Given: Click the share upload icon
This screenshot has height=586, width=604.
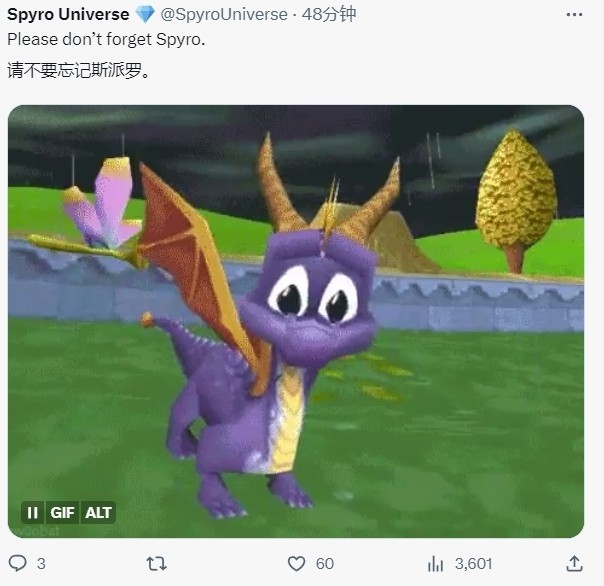Looking at the screenshot, I should click(574, 564).
